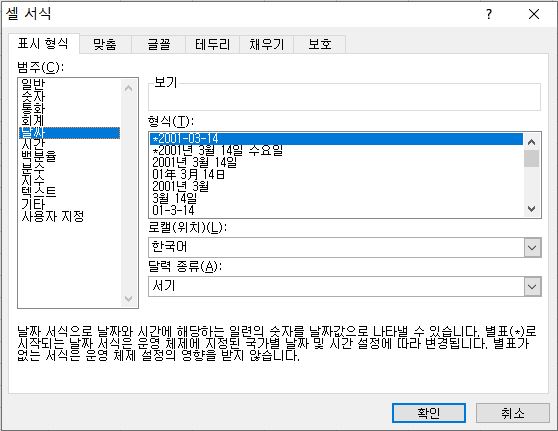This screenshot has height=431, width=558.
Task: Choose 숫자 category
Action: pos(69,96)
